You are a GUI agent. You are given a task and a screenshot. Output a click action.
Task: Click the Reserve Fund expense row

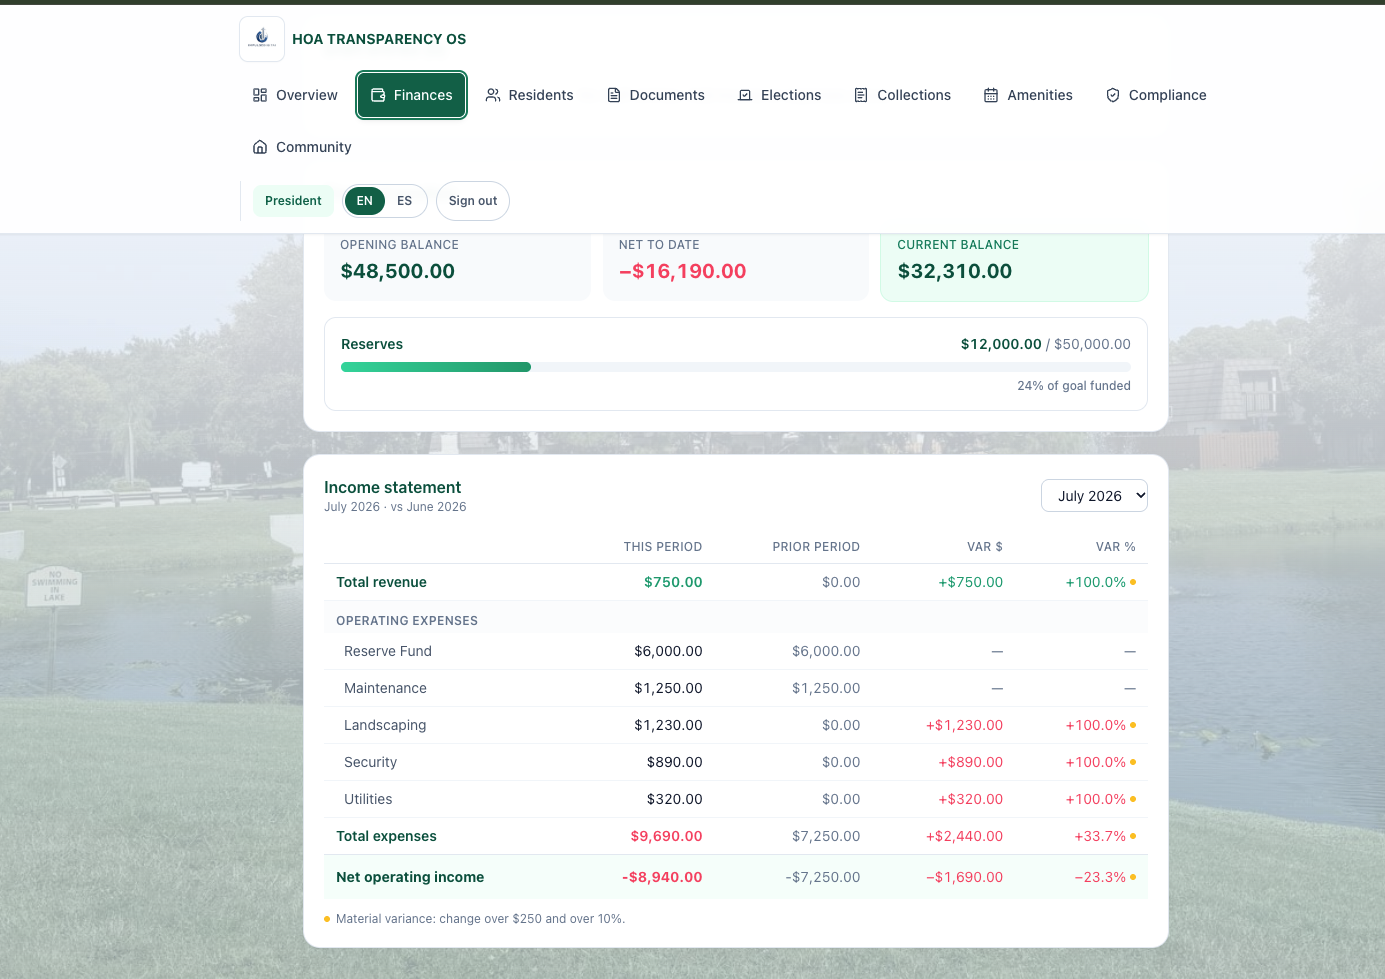736,651
